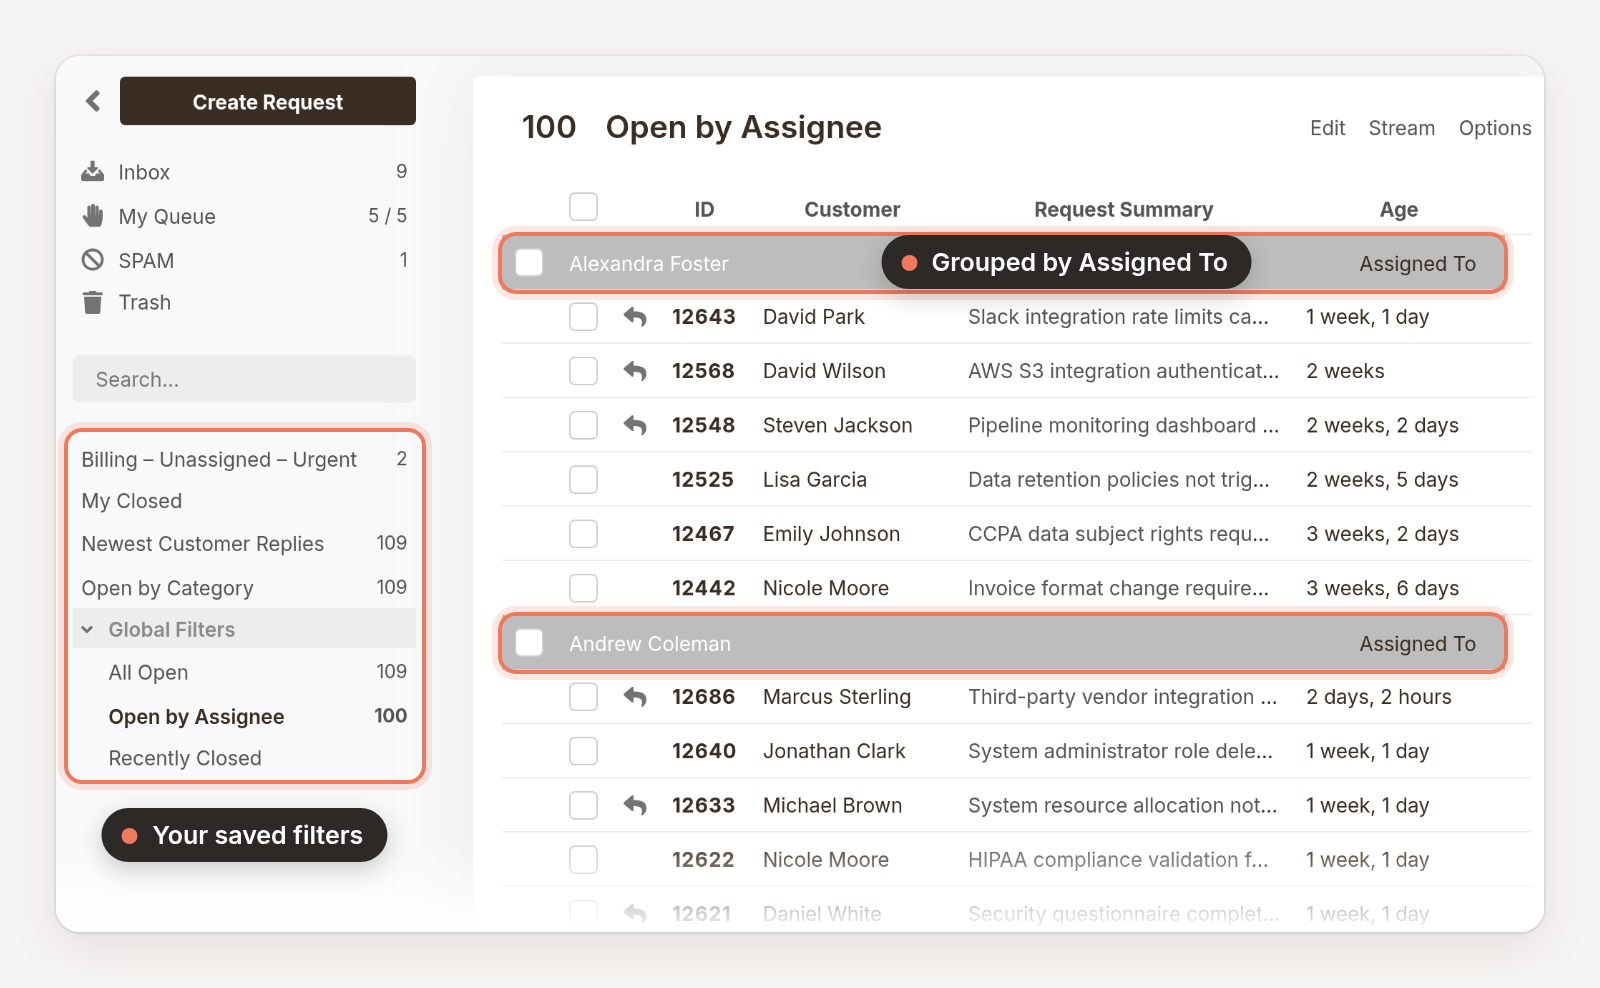Click reply arrow on request 12568
This screenshot has width=1600, height=988.
(635, 371)
